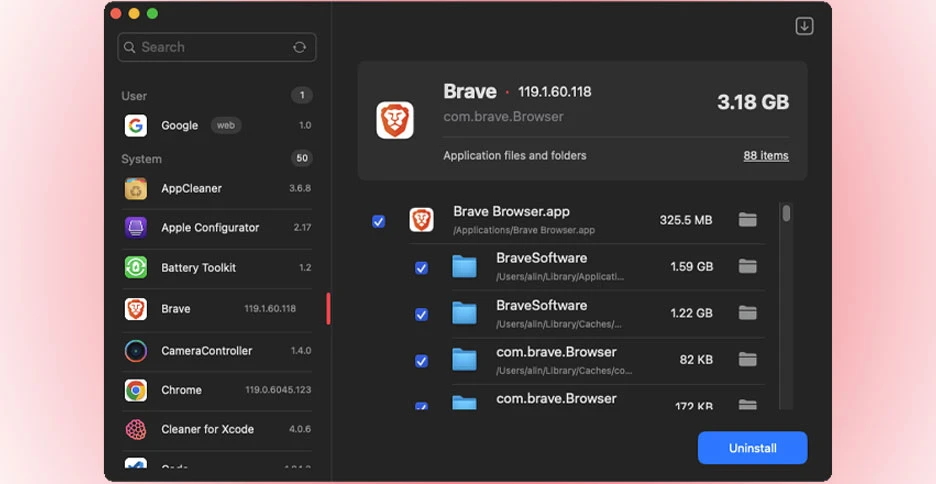Click the Chrome app icon

(x=136, y=390)
